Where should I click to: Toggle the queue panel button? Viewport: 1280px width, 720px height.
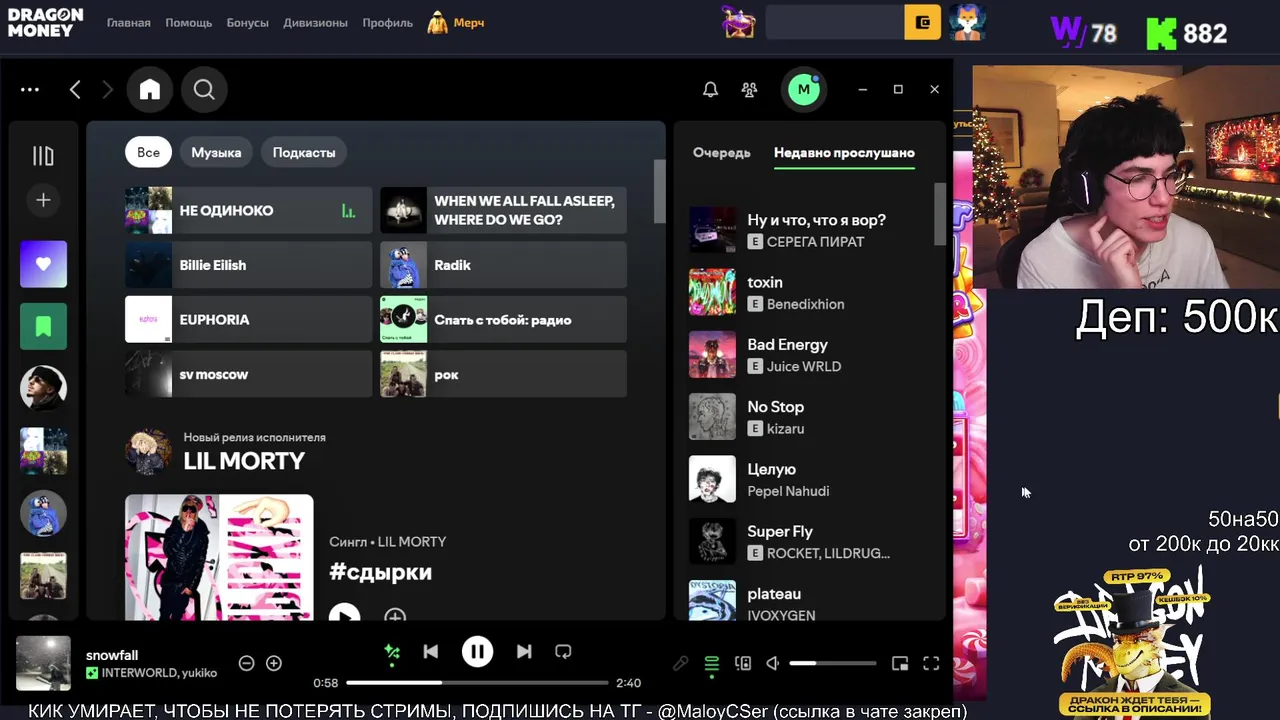click(x=712, y=663)
